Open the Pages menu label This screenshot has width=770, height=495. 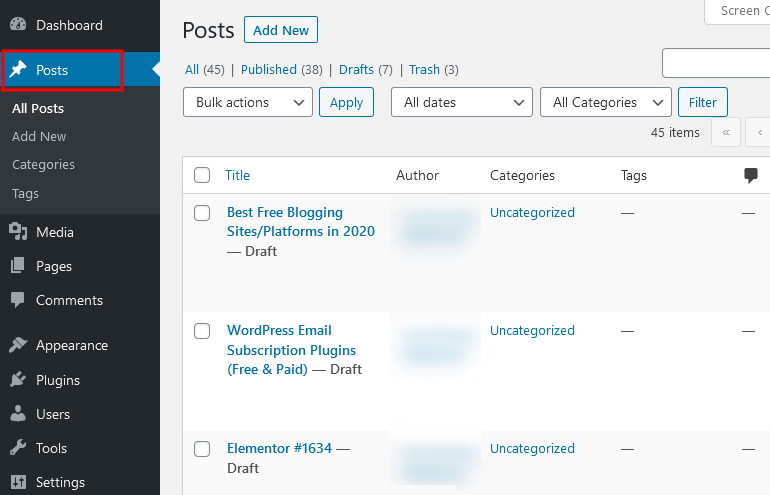click(x=54, y=266)
